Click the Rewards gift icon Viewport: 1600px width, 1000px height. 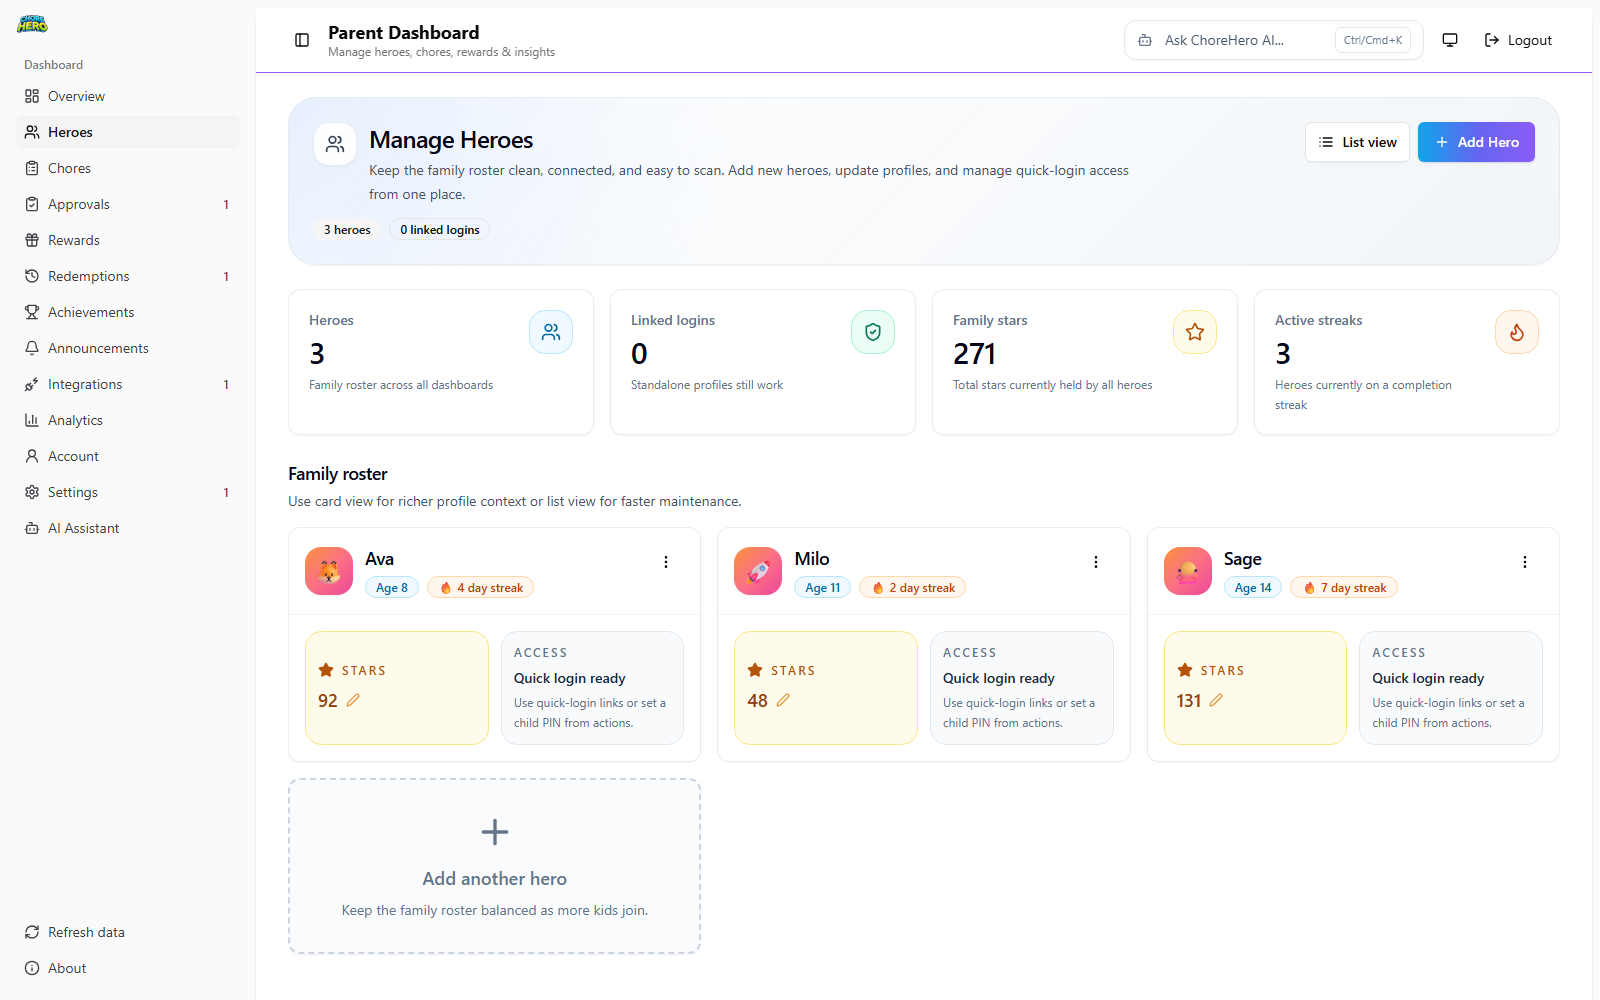pyautogui.click(x=33, y=239)
